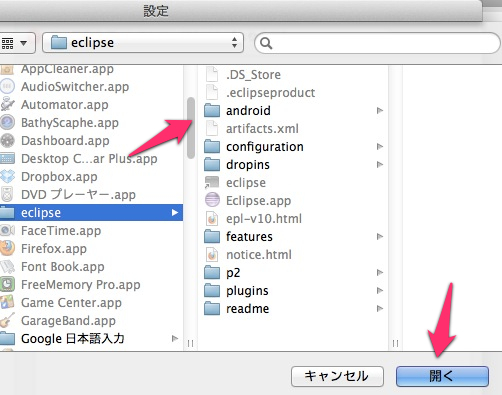Click the Eclipse.app file name
Viewport: 502px width, 395px height.
(258, 201)
